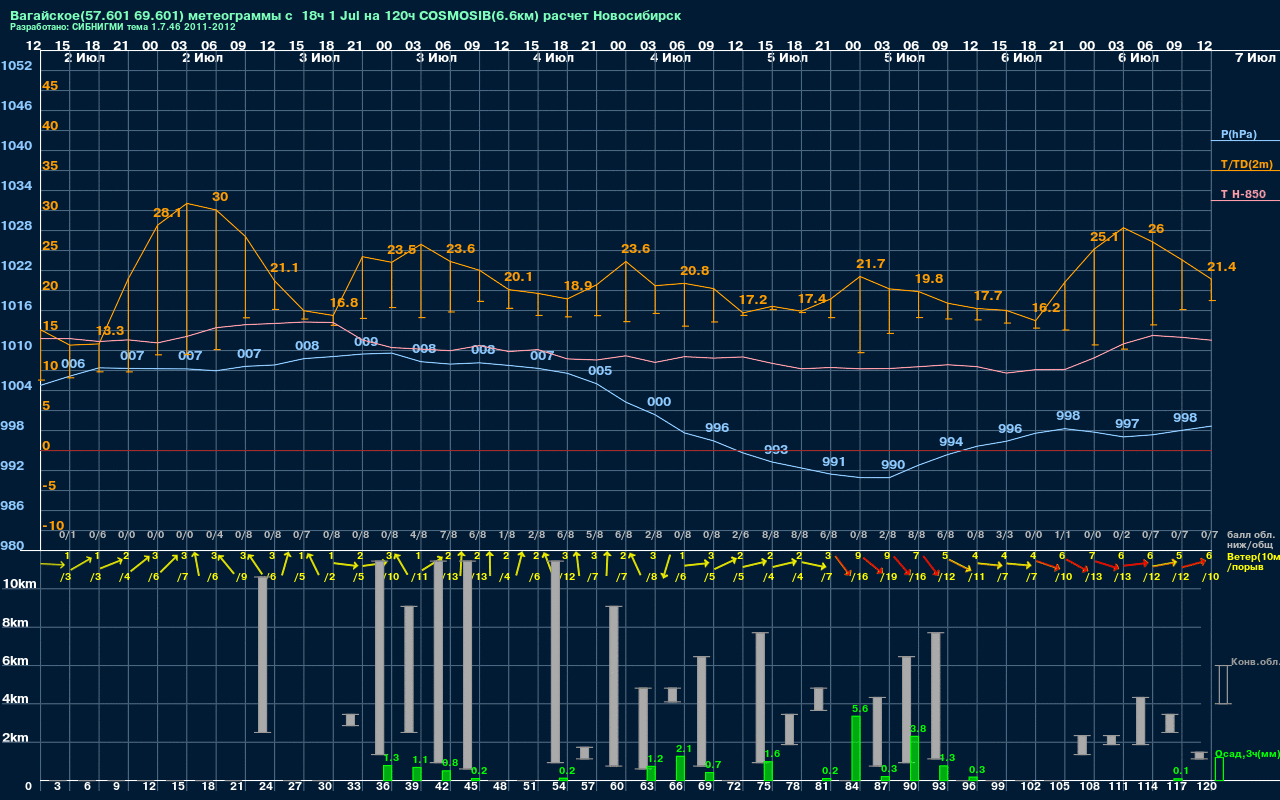Viewport: 1280px width, 800px height.
Task: Click the 980 pressure axis tick
Action: 12,545
